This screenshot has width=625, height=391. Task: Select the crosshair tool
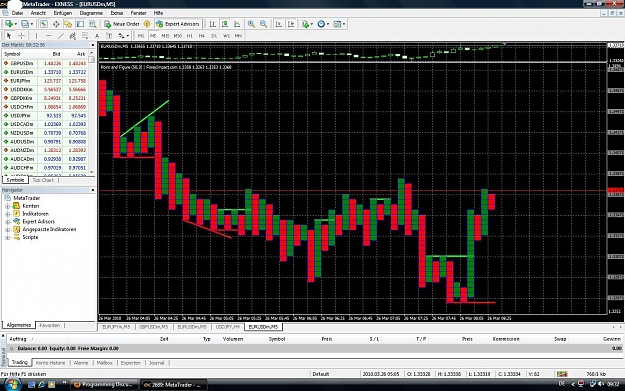click(22, 36)
